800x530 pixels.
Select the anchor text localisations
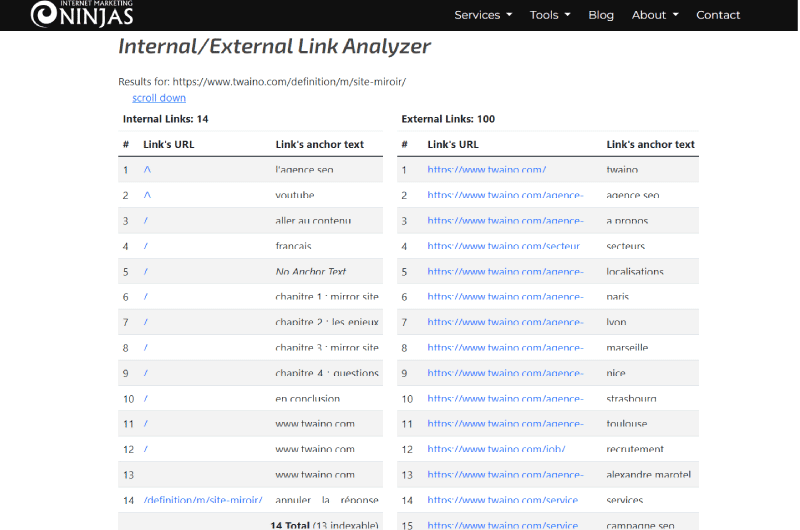(x=635, y=272)
